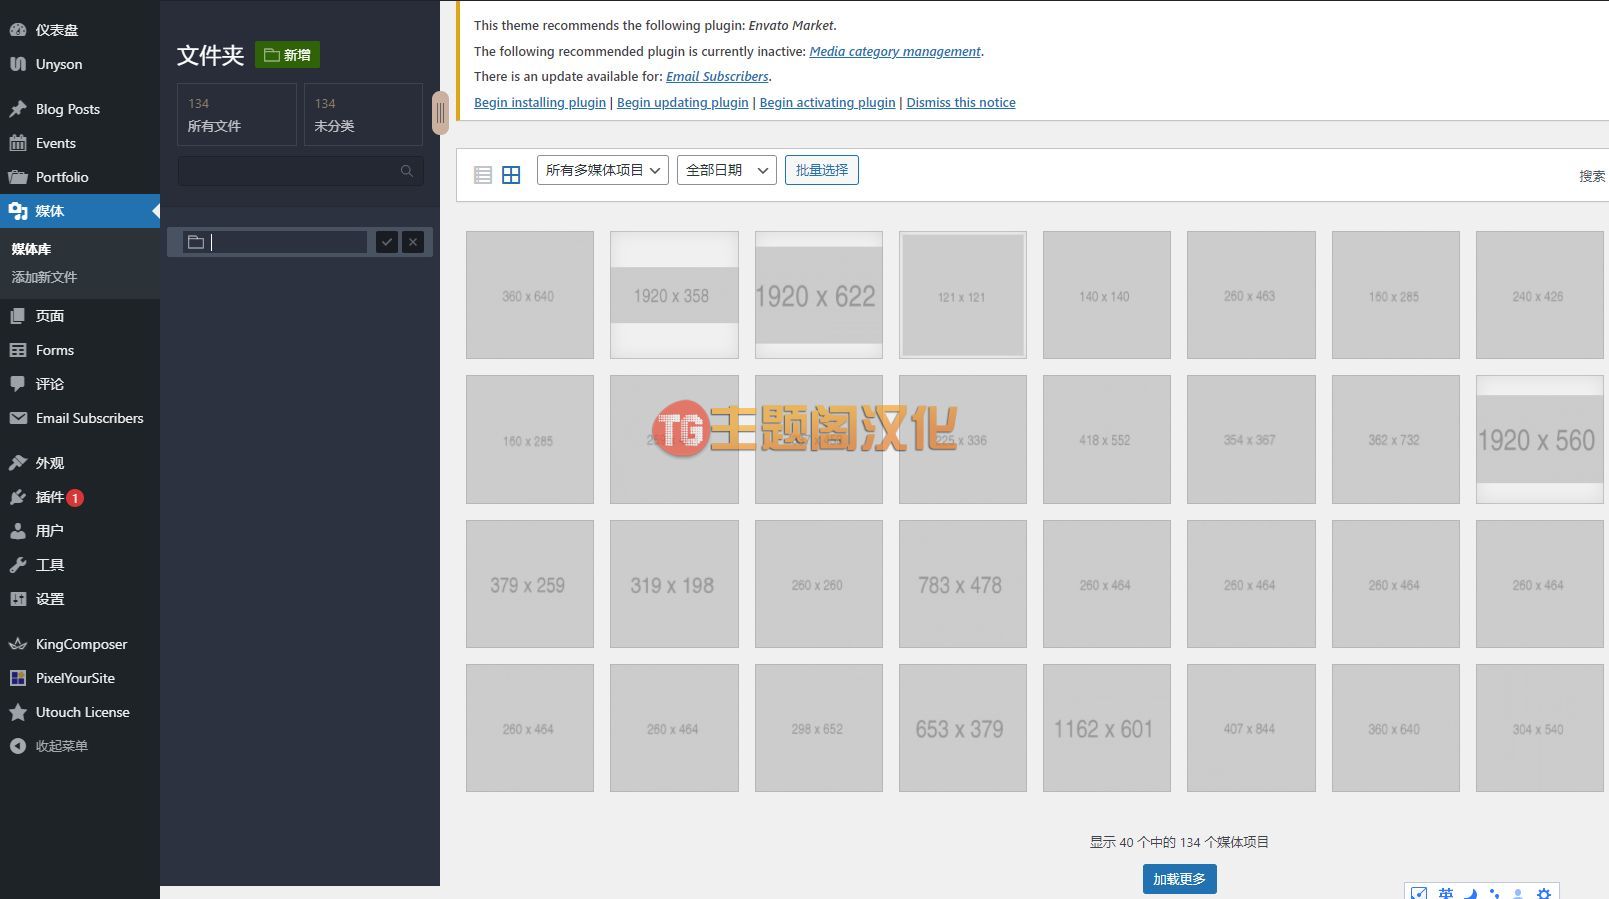This screenshot has width=1609, height=899.
Task: Cancel new folder creation with X
Action: (x=413, y=242)
